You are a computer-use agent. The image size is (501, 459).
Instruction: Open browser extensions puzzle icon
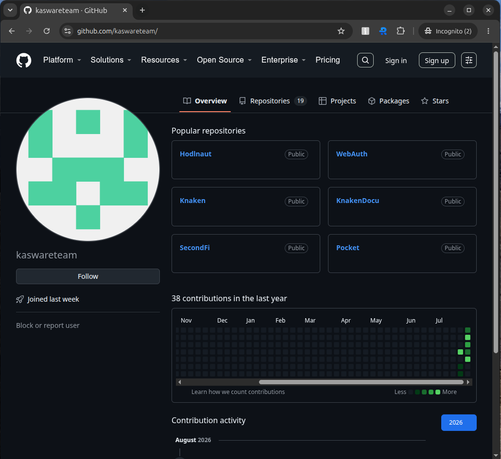[400, 31]
